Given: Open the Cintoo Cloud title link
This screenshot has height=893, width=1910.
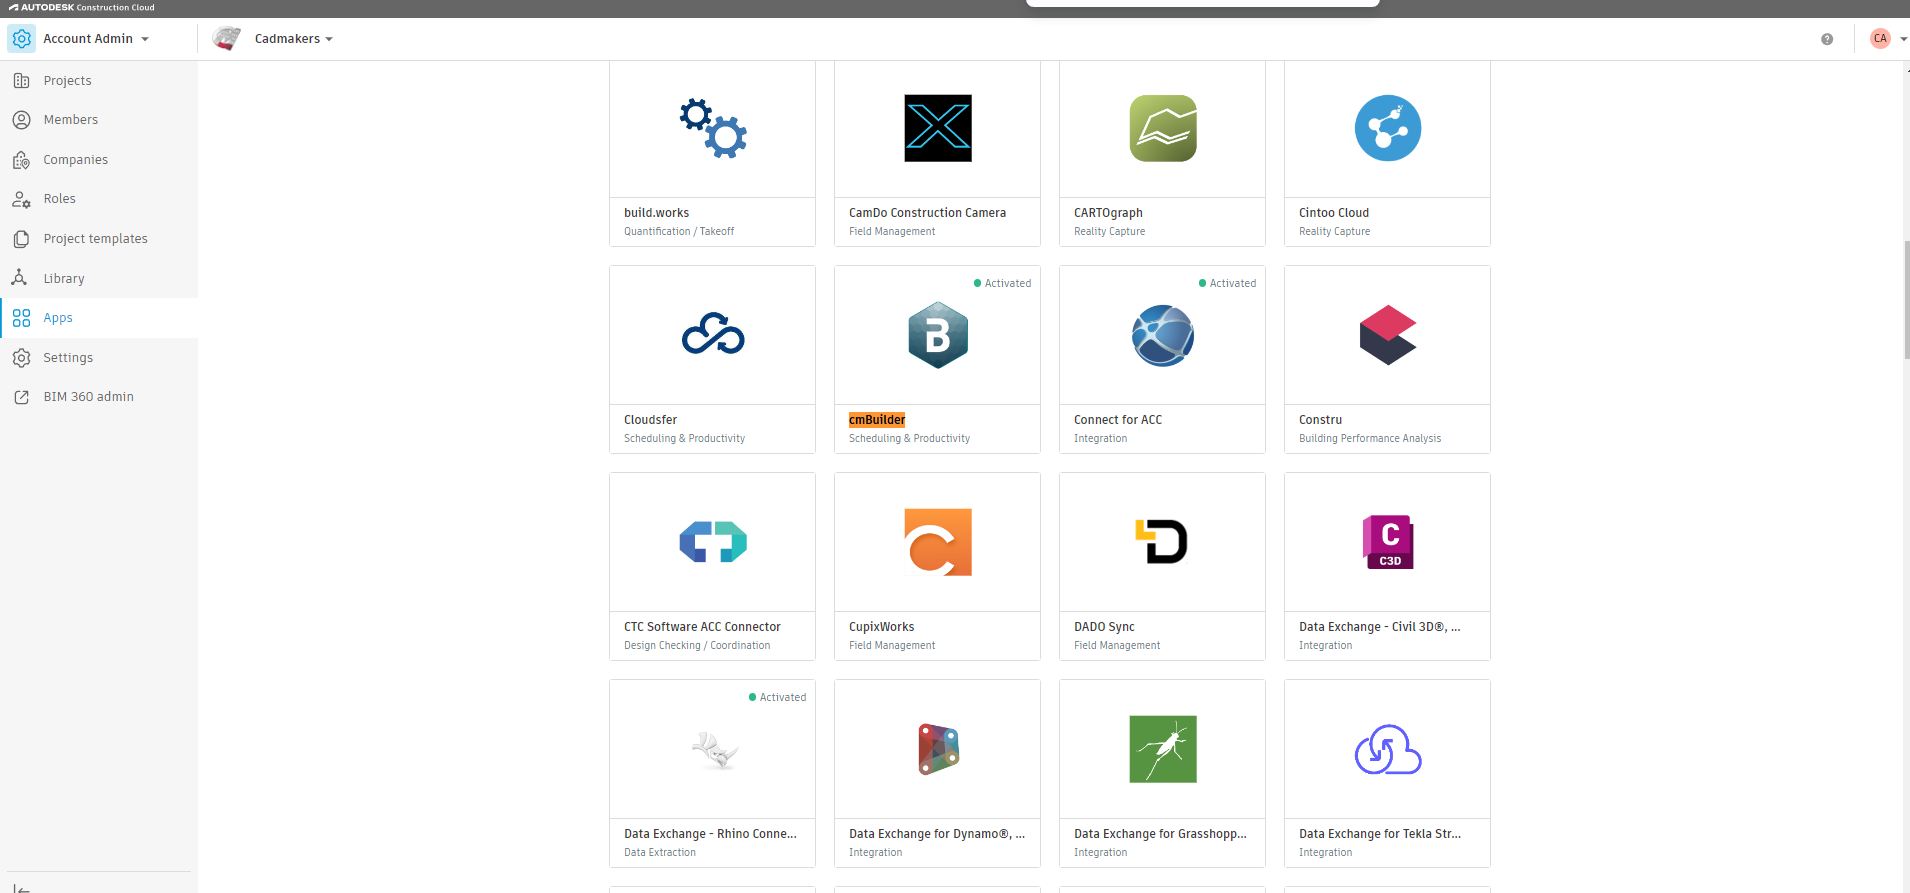Looking at the screenshot, I should point(1334,213).
